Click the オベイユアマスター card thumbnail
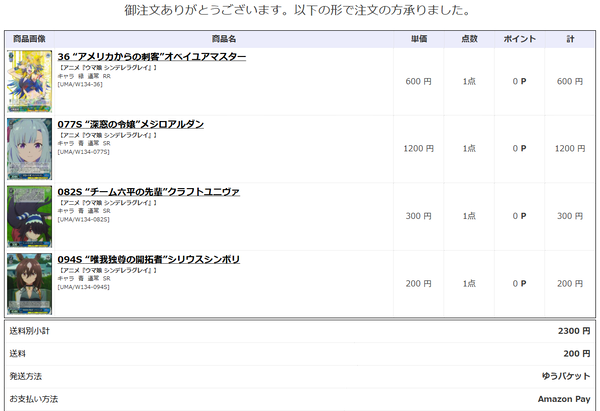Viewport: 600px width, 411px height. pyautogui.click(x=29, y=81)
